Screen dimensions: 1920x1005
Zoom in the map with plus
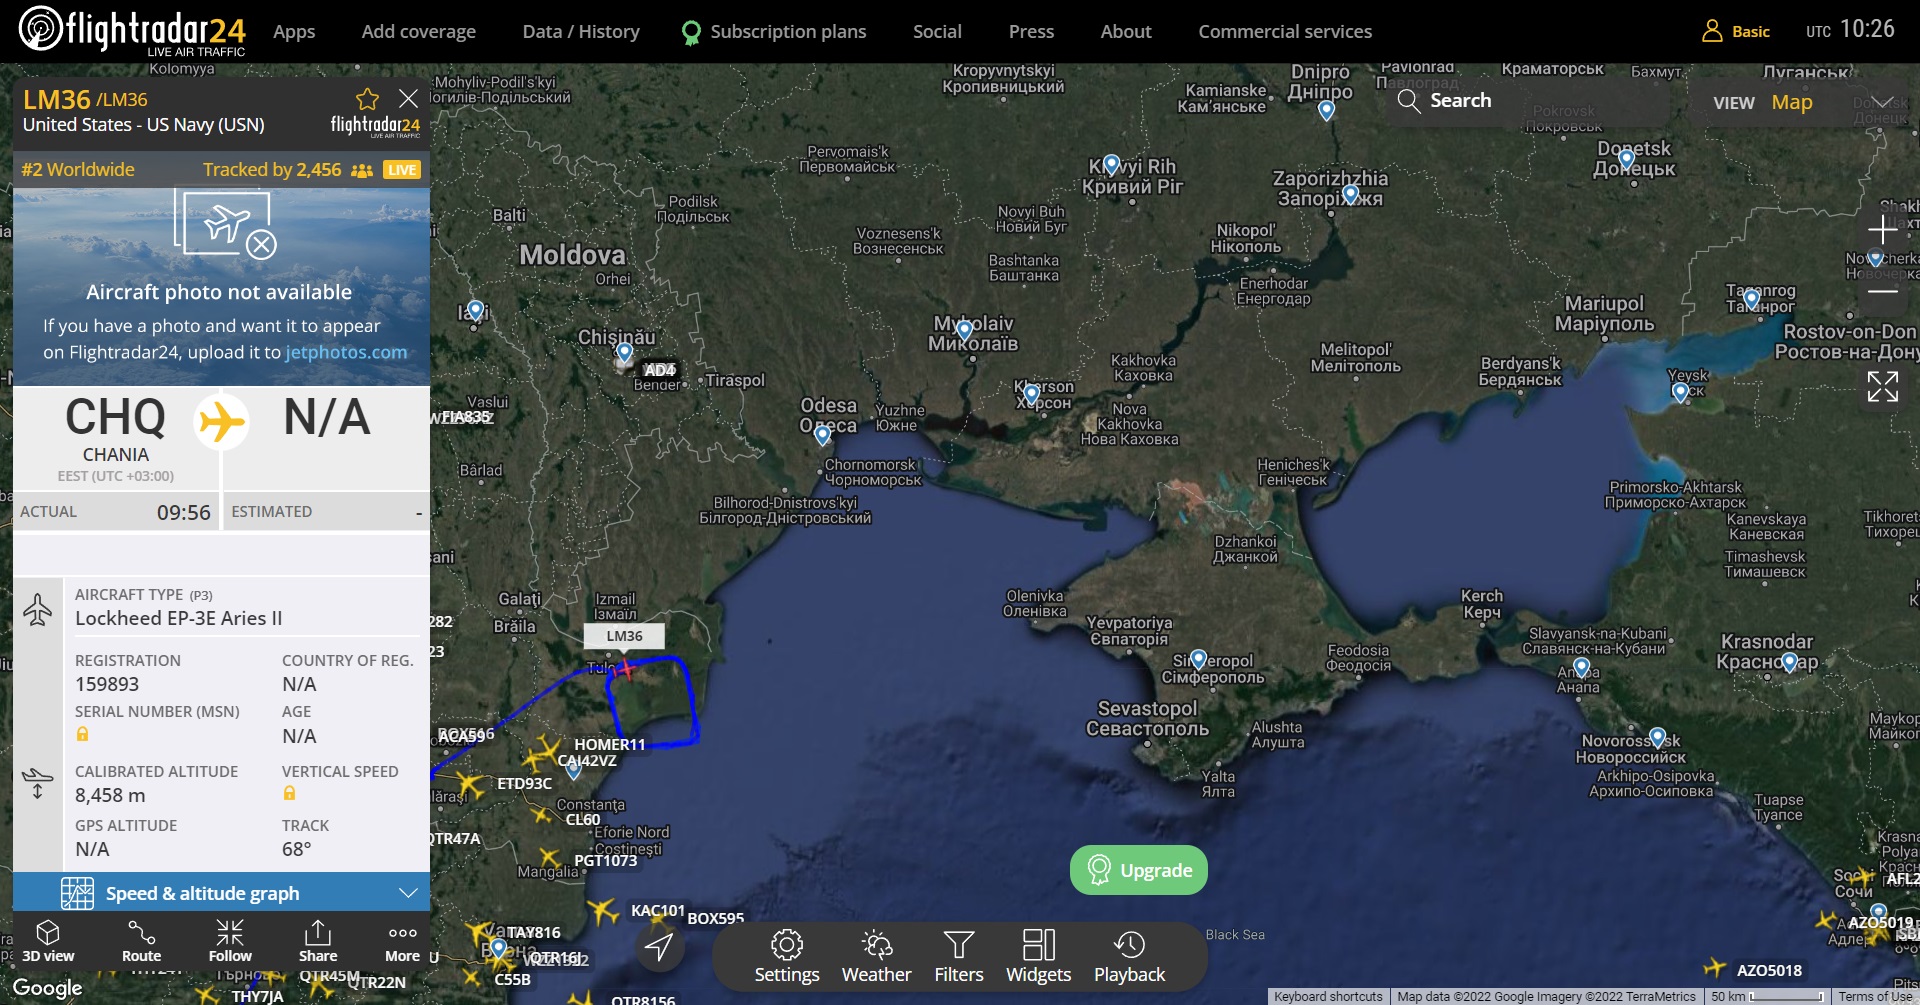coord(1882,229)
